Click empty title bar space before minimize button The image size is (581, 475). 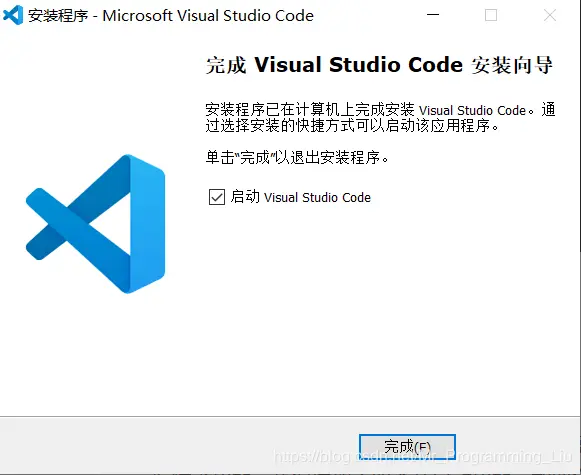[x=371, y=16]
